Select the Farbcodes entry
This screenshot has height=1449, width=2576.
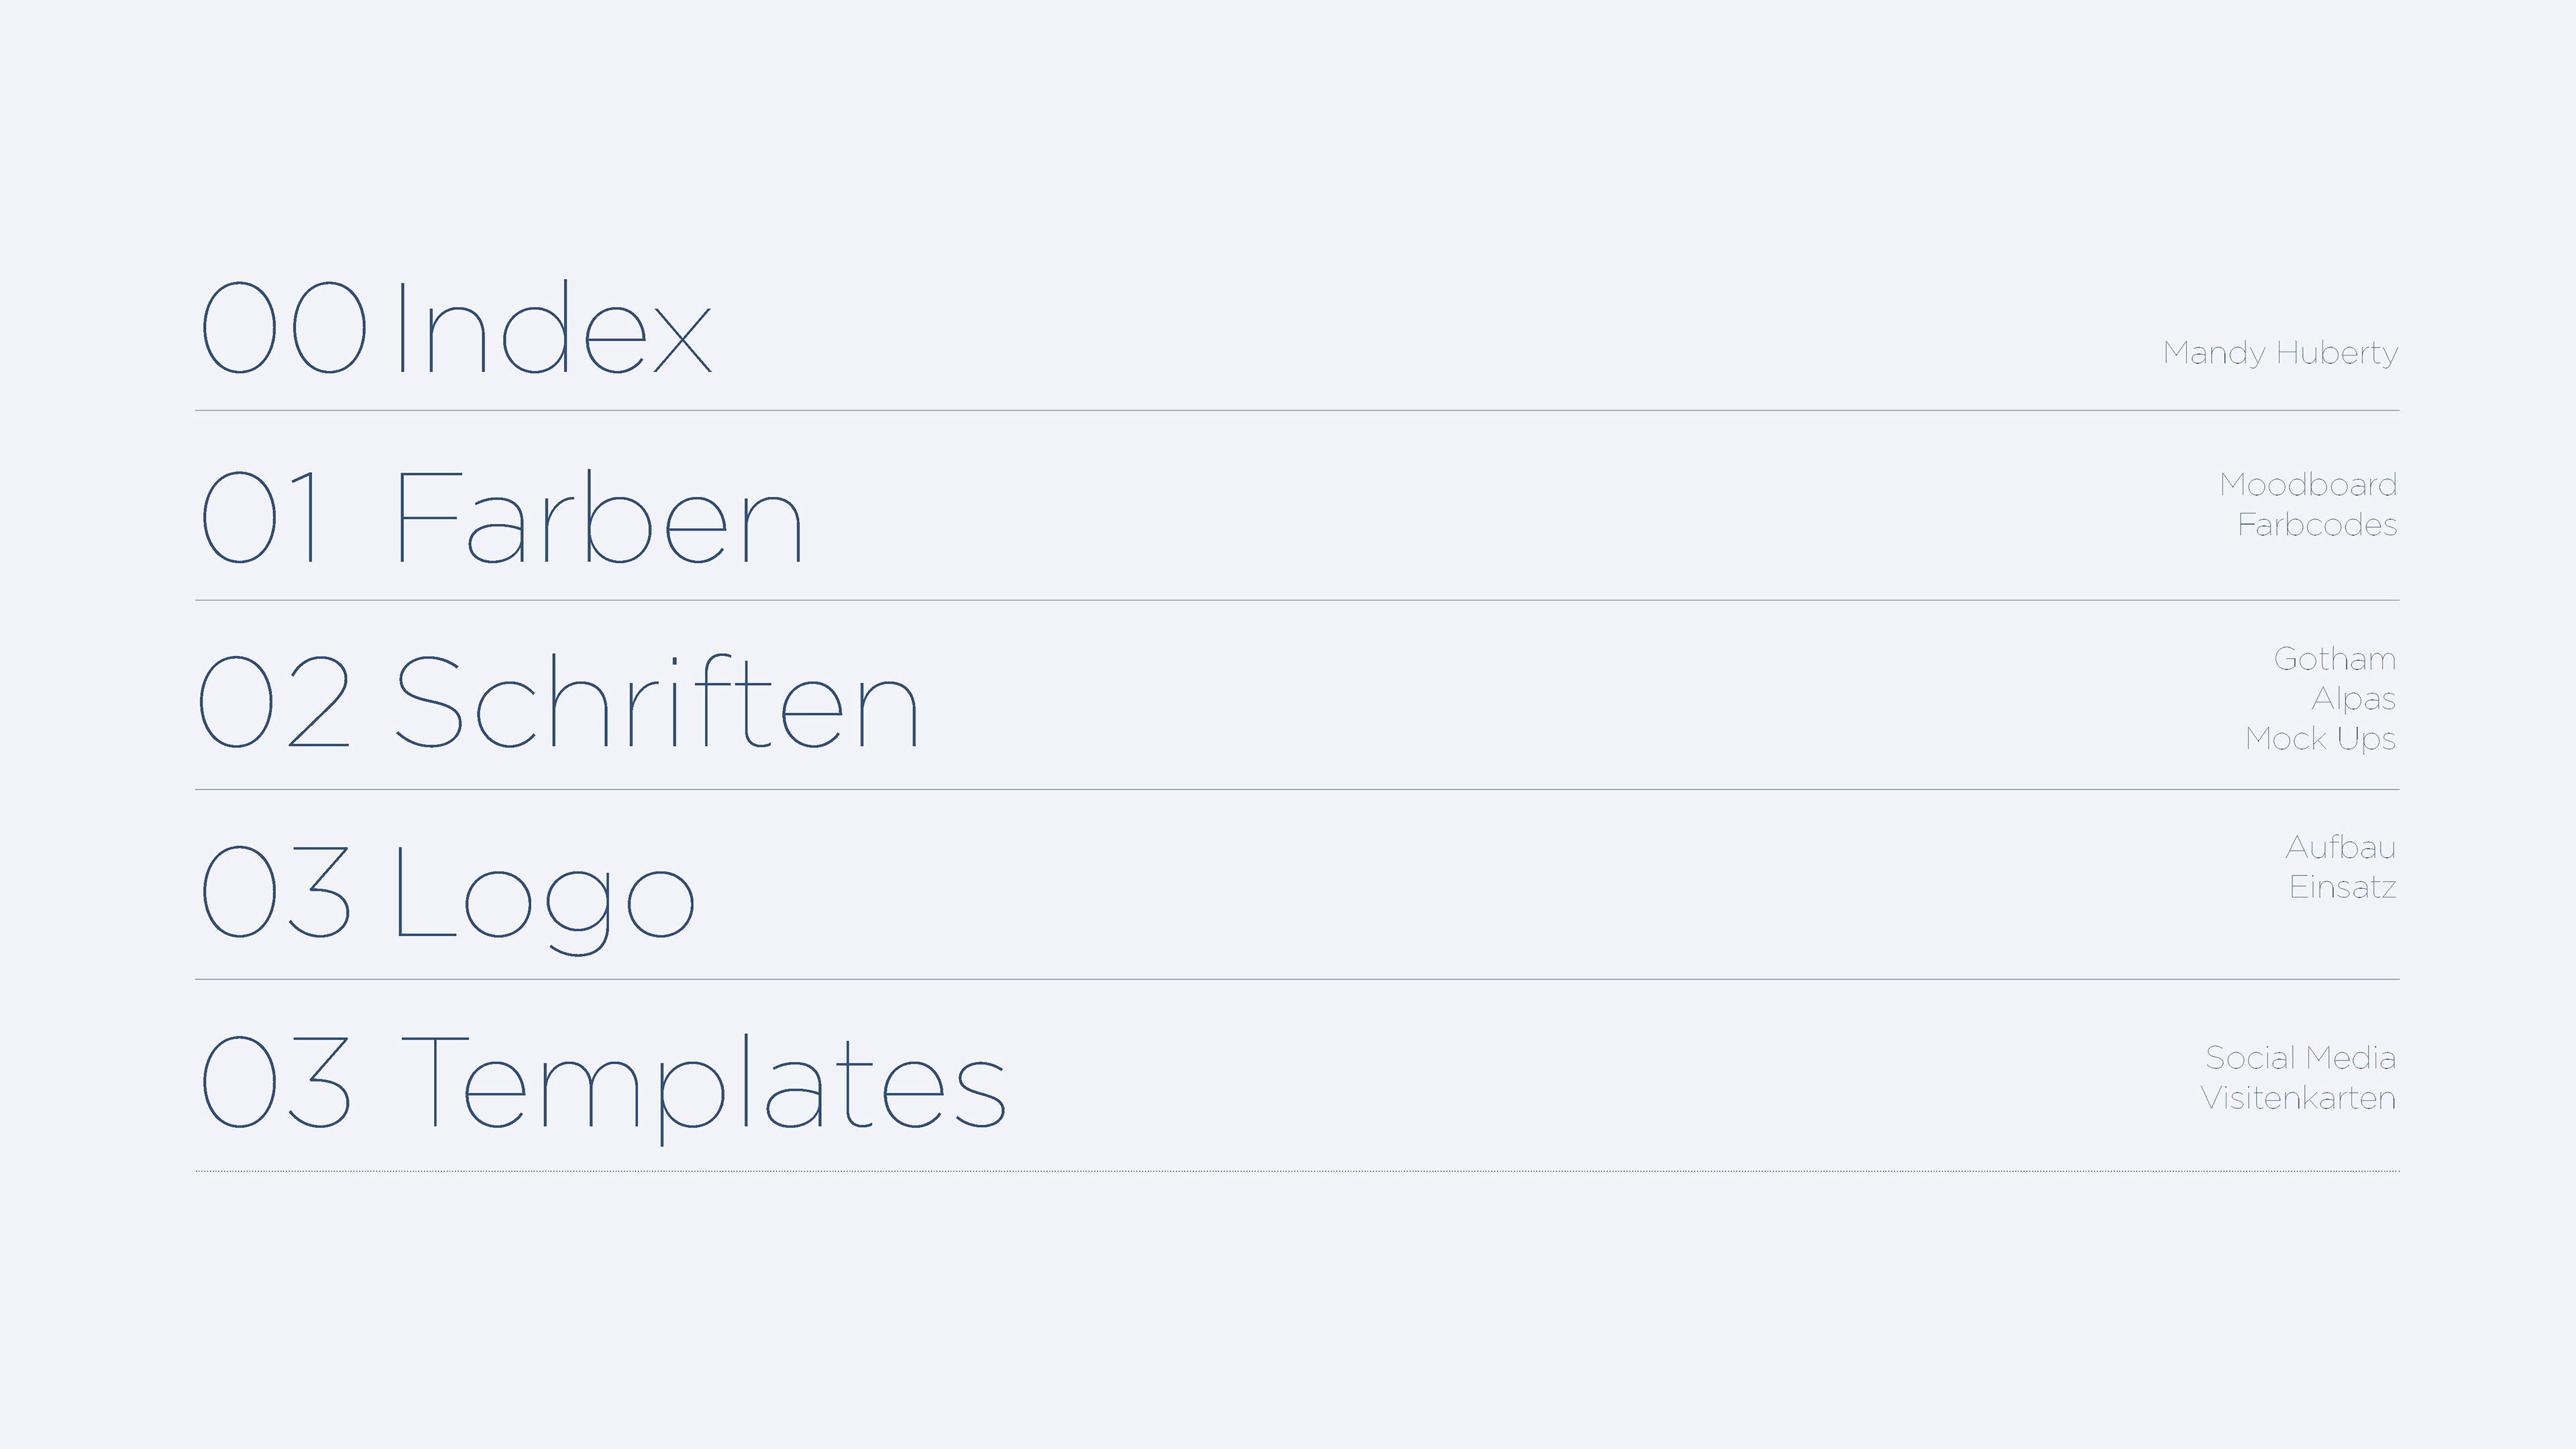2317,525
